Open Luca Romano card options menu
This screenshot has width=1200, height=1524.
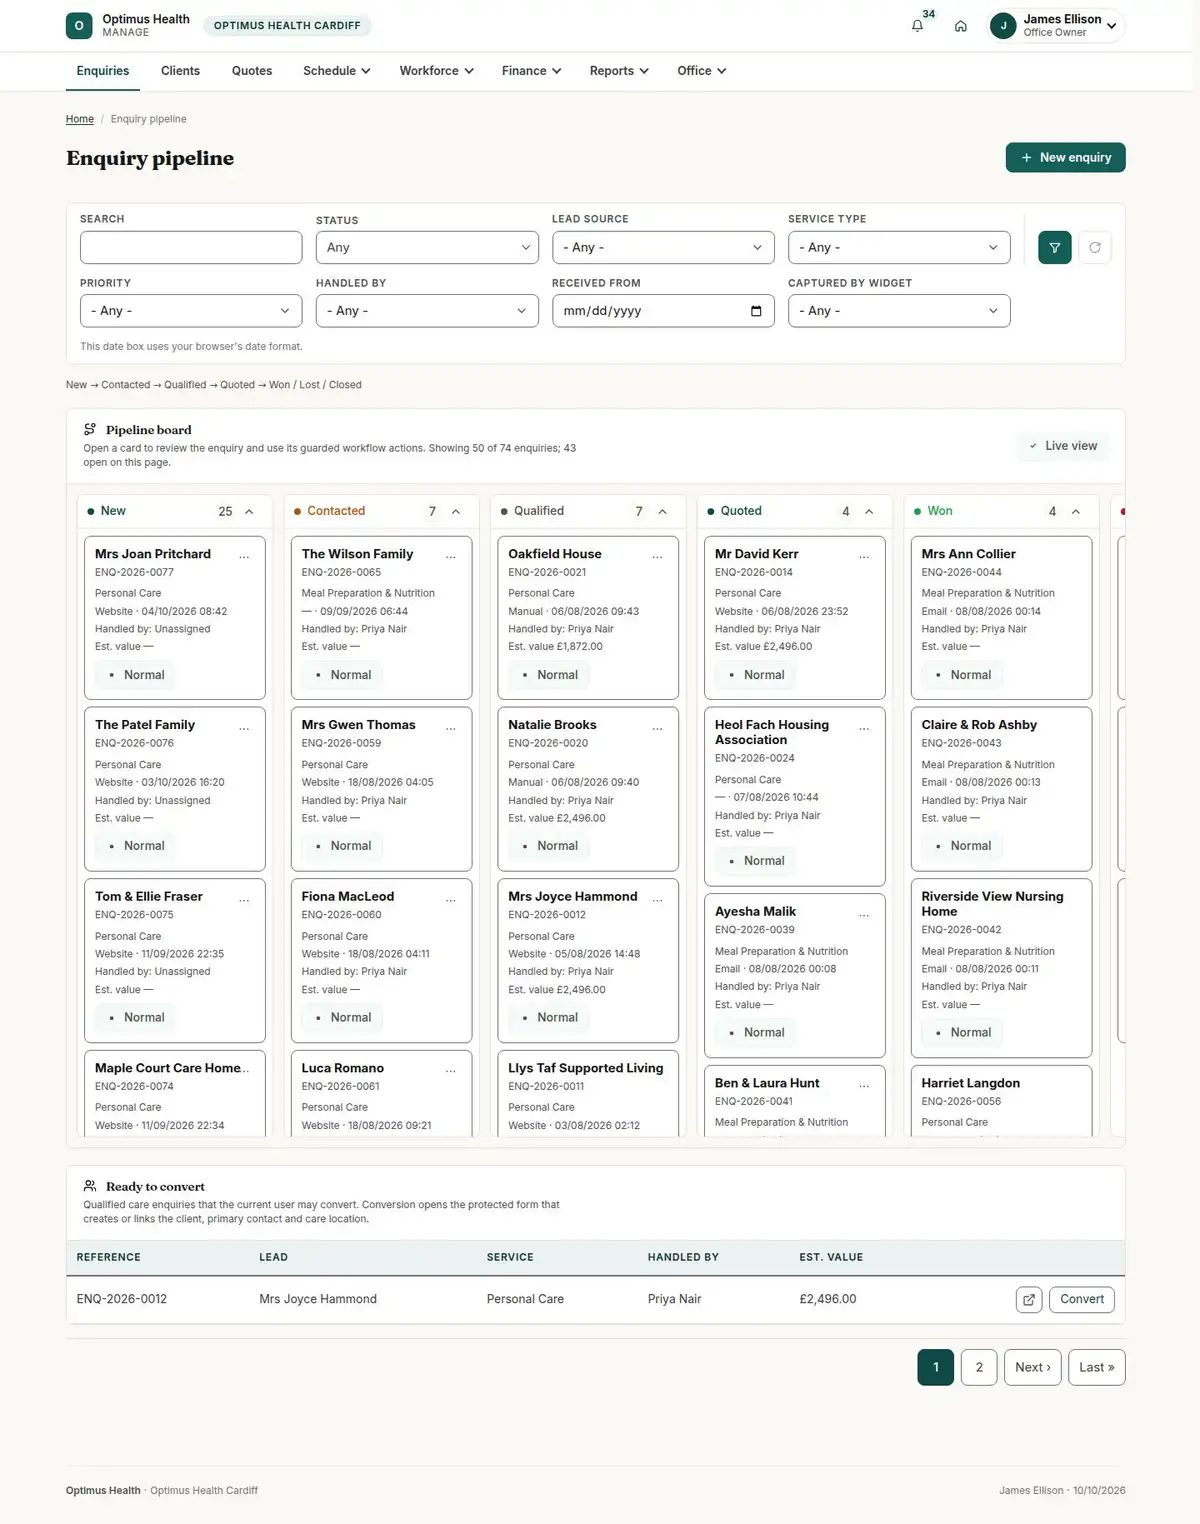(451, 1070)
